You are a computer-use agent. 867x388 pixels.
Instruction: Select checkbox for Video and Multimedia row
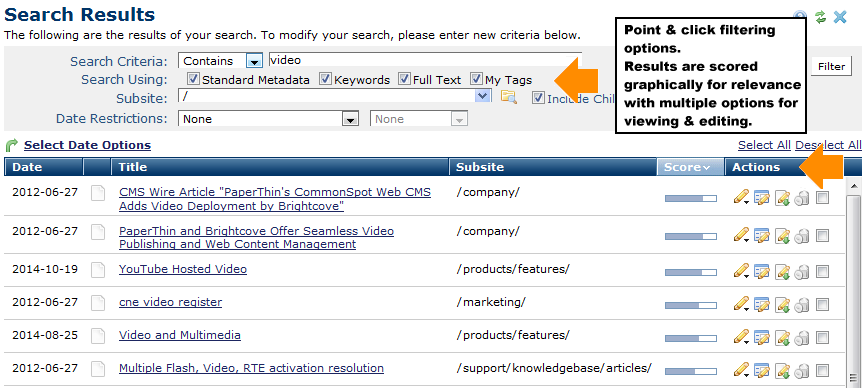click(823, 338)
